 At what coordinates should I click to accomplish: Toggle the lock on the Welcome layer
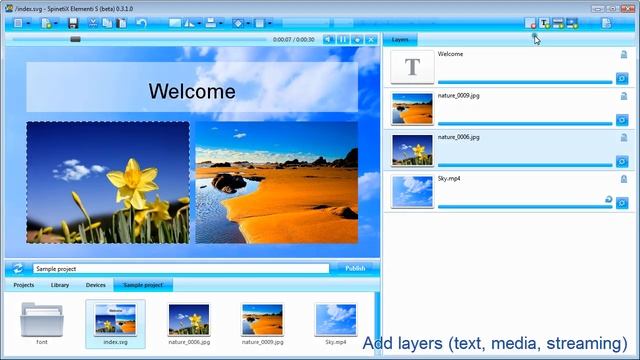point(624,54)
